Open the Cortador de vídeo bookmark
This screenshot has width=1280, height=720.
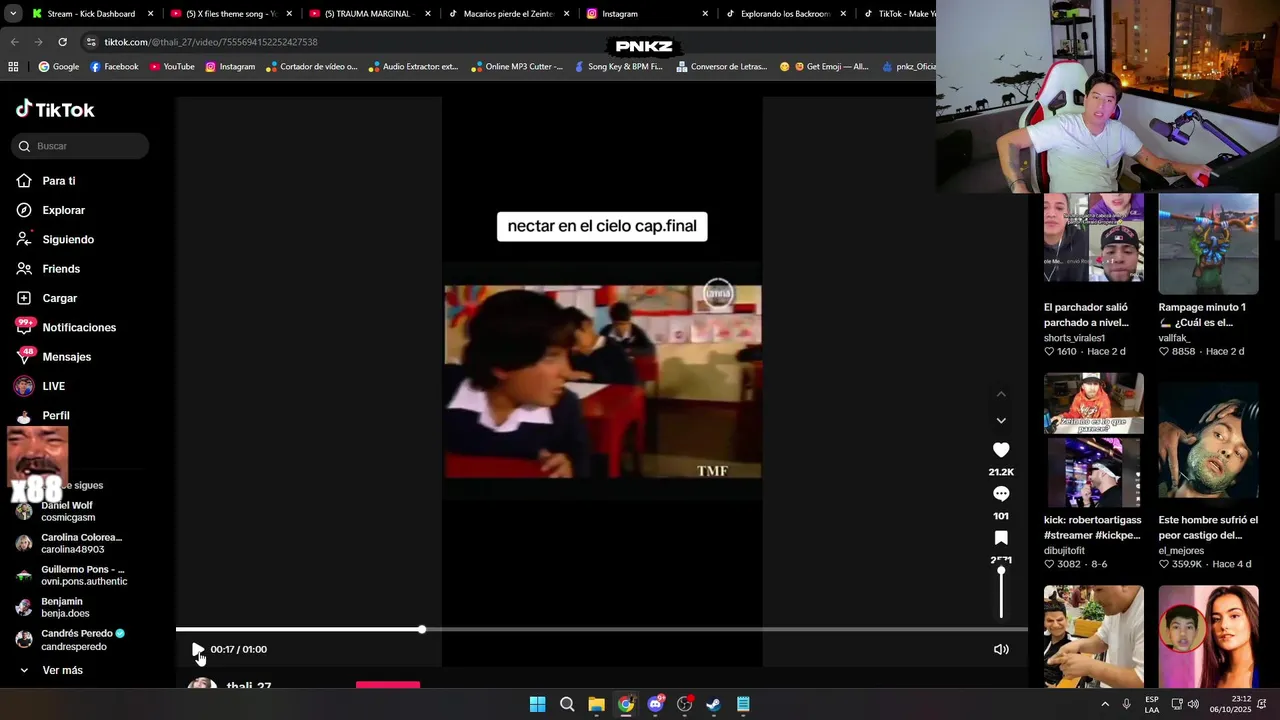[312, 67]
